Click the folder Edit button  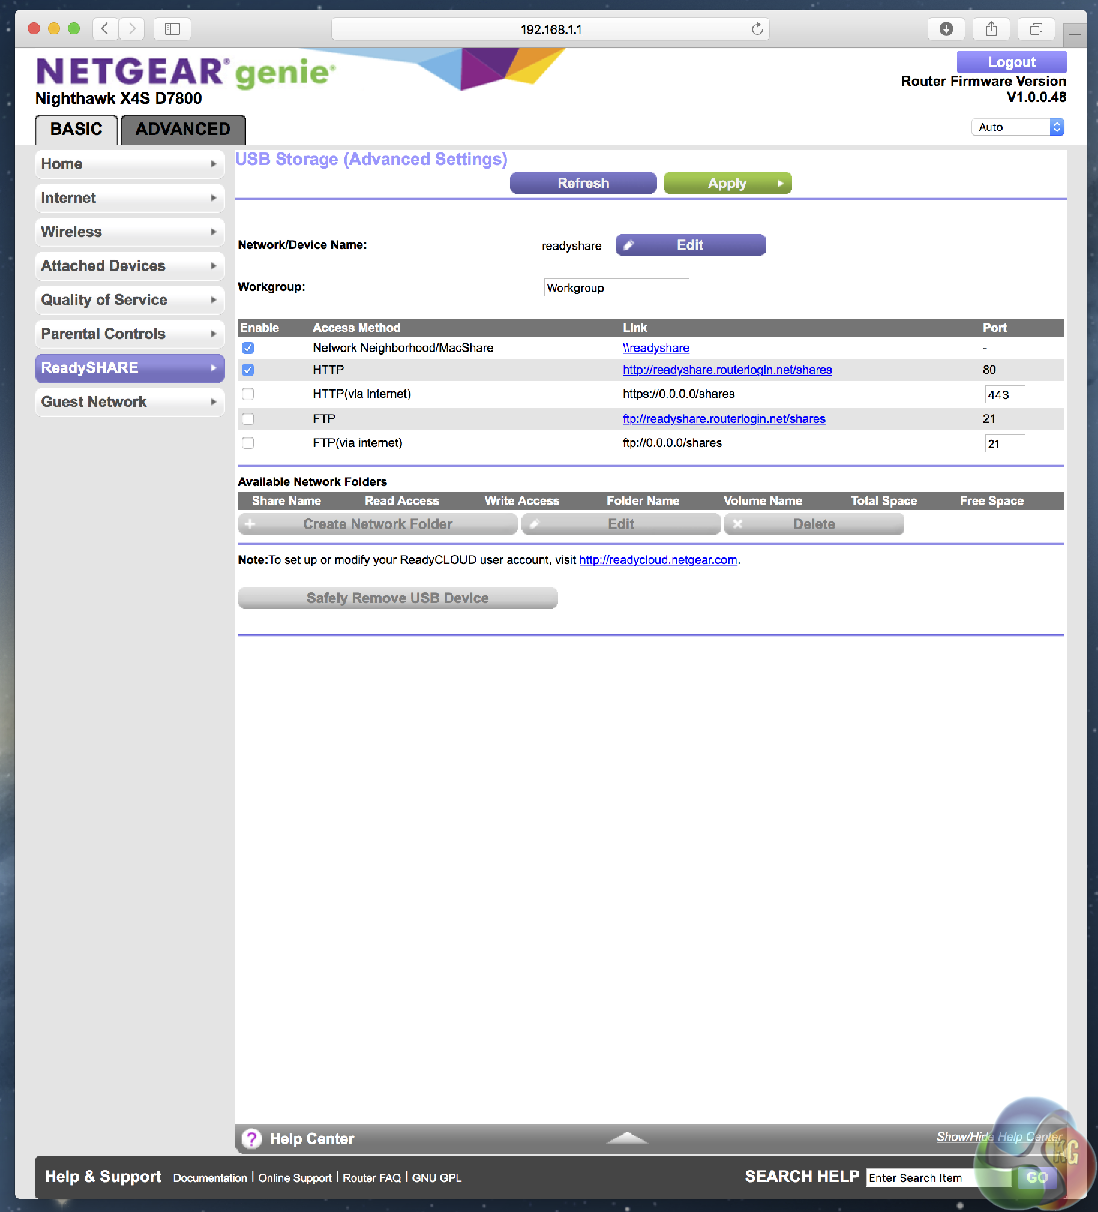621,524
